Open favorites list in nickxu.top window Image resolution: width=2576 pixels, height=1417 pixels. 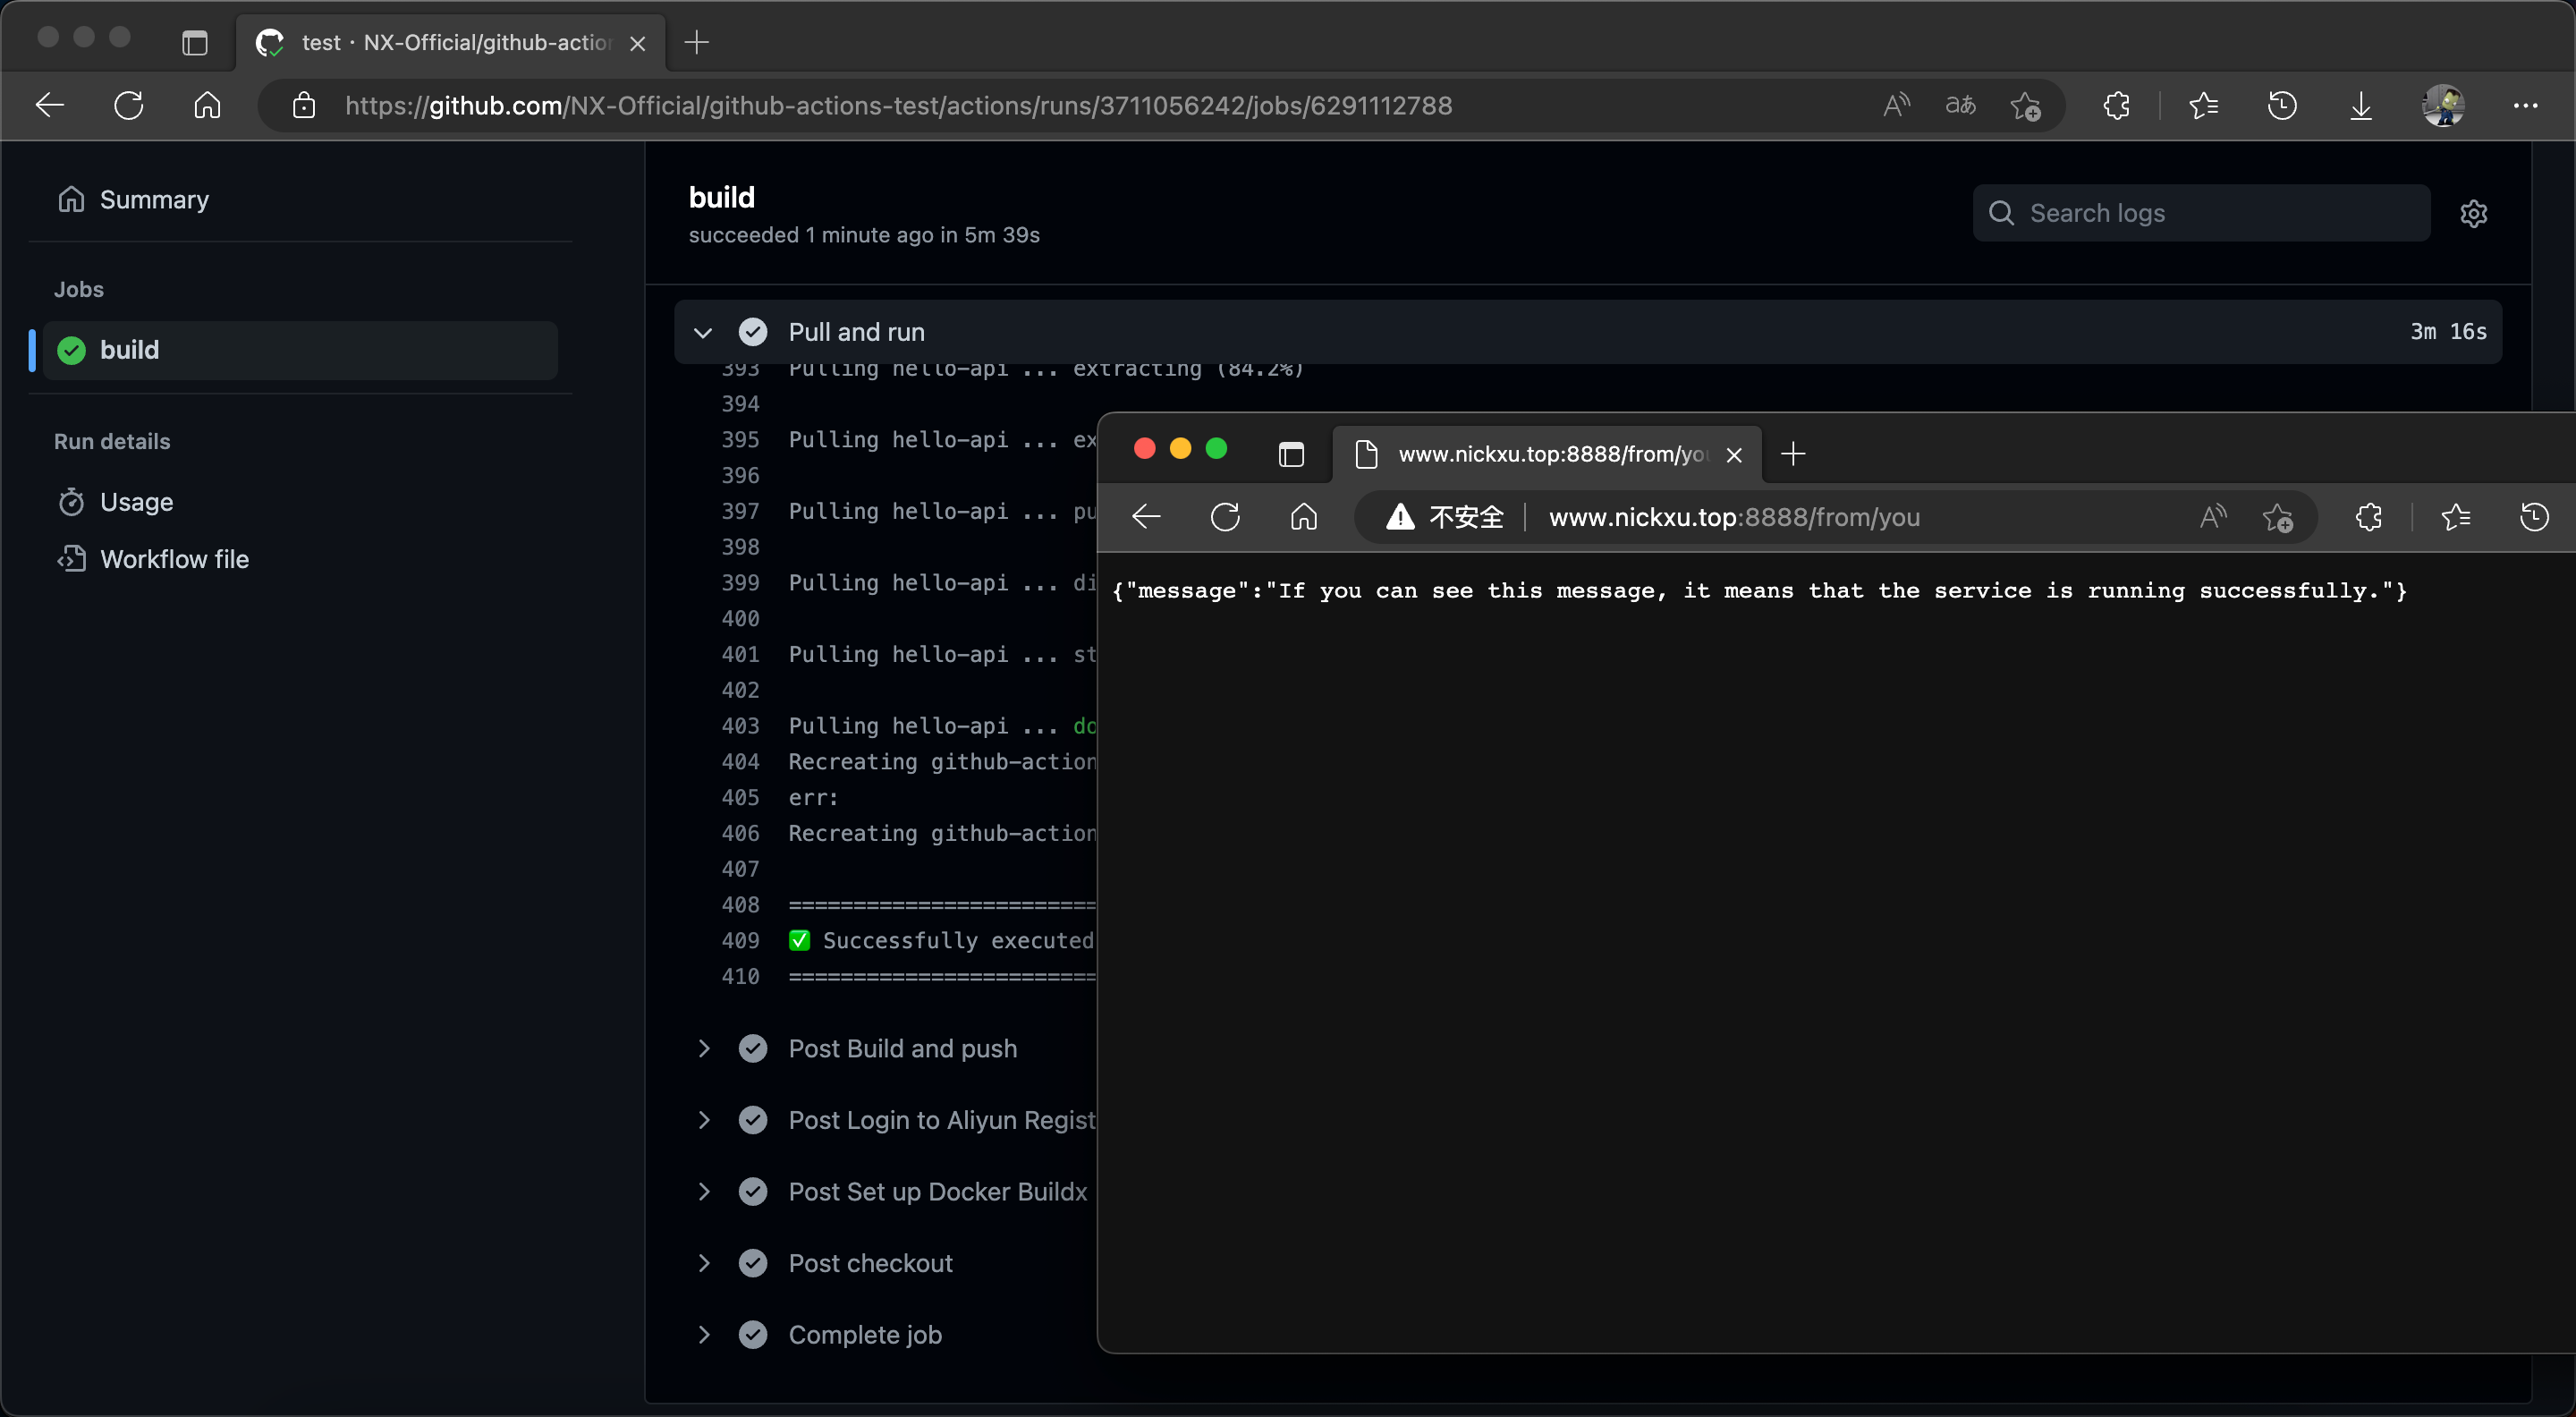click(2455, 517)
